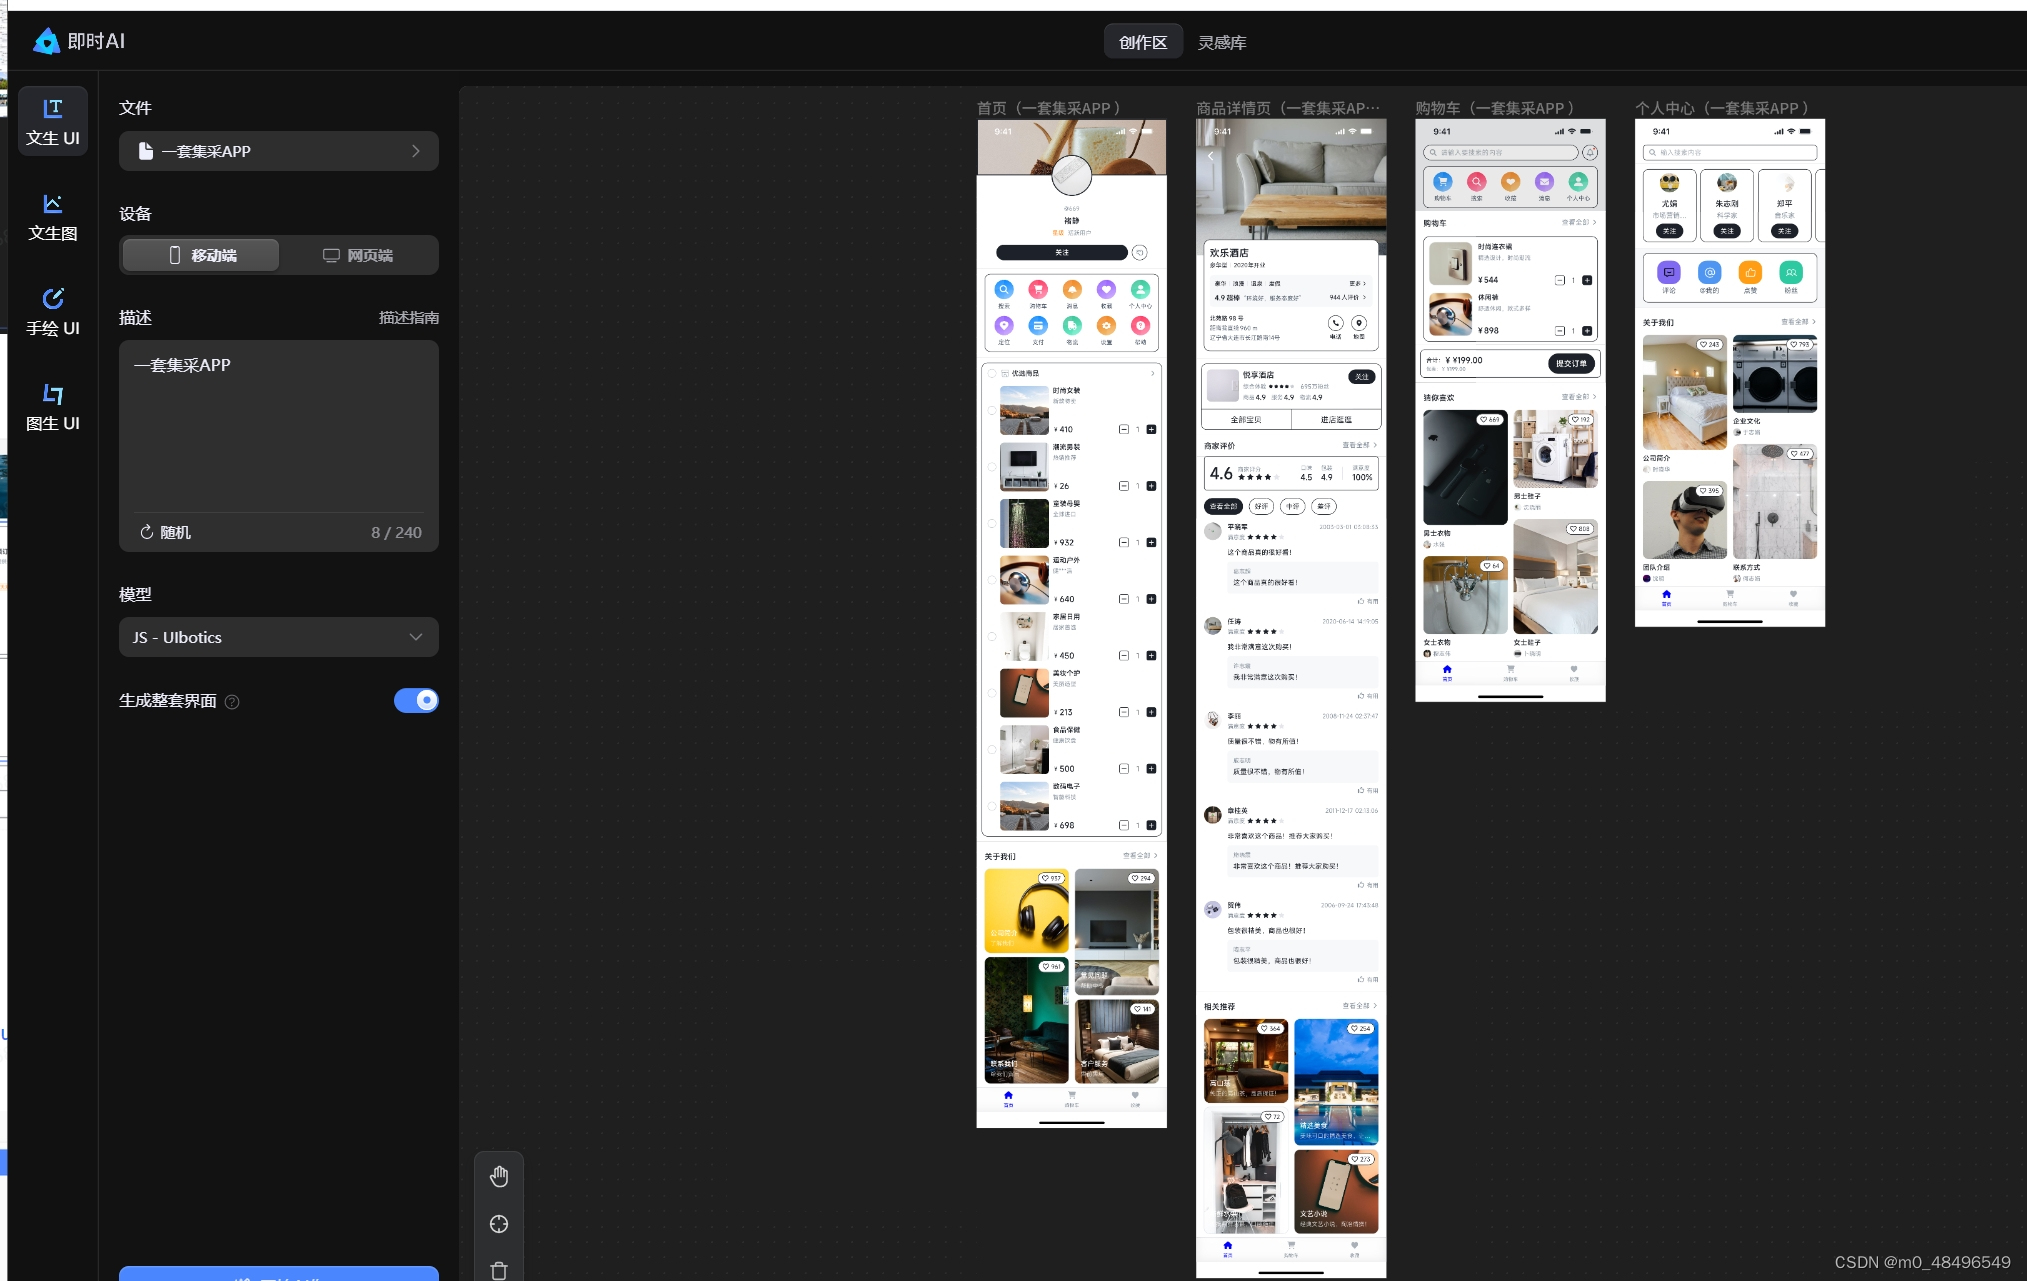Select the 文生 UI sidebar icon
The width and height of the screenshot is (2027, 1281).
click(53, 121)
